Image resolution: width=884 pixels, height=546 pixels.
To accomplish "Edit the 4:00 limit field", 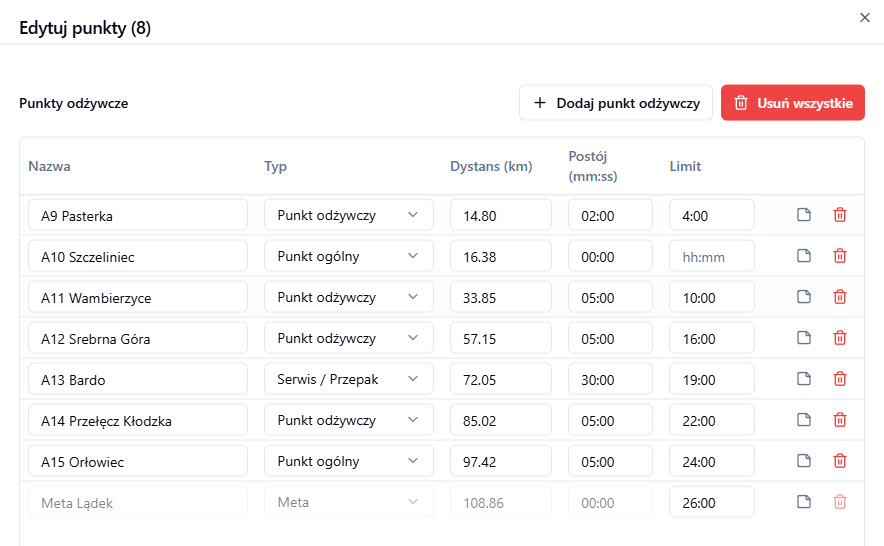I will tap(711, 215).
